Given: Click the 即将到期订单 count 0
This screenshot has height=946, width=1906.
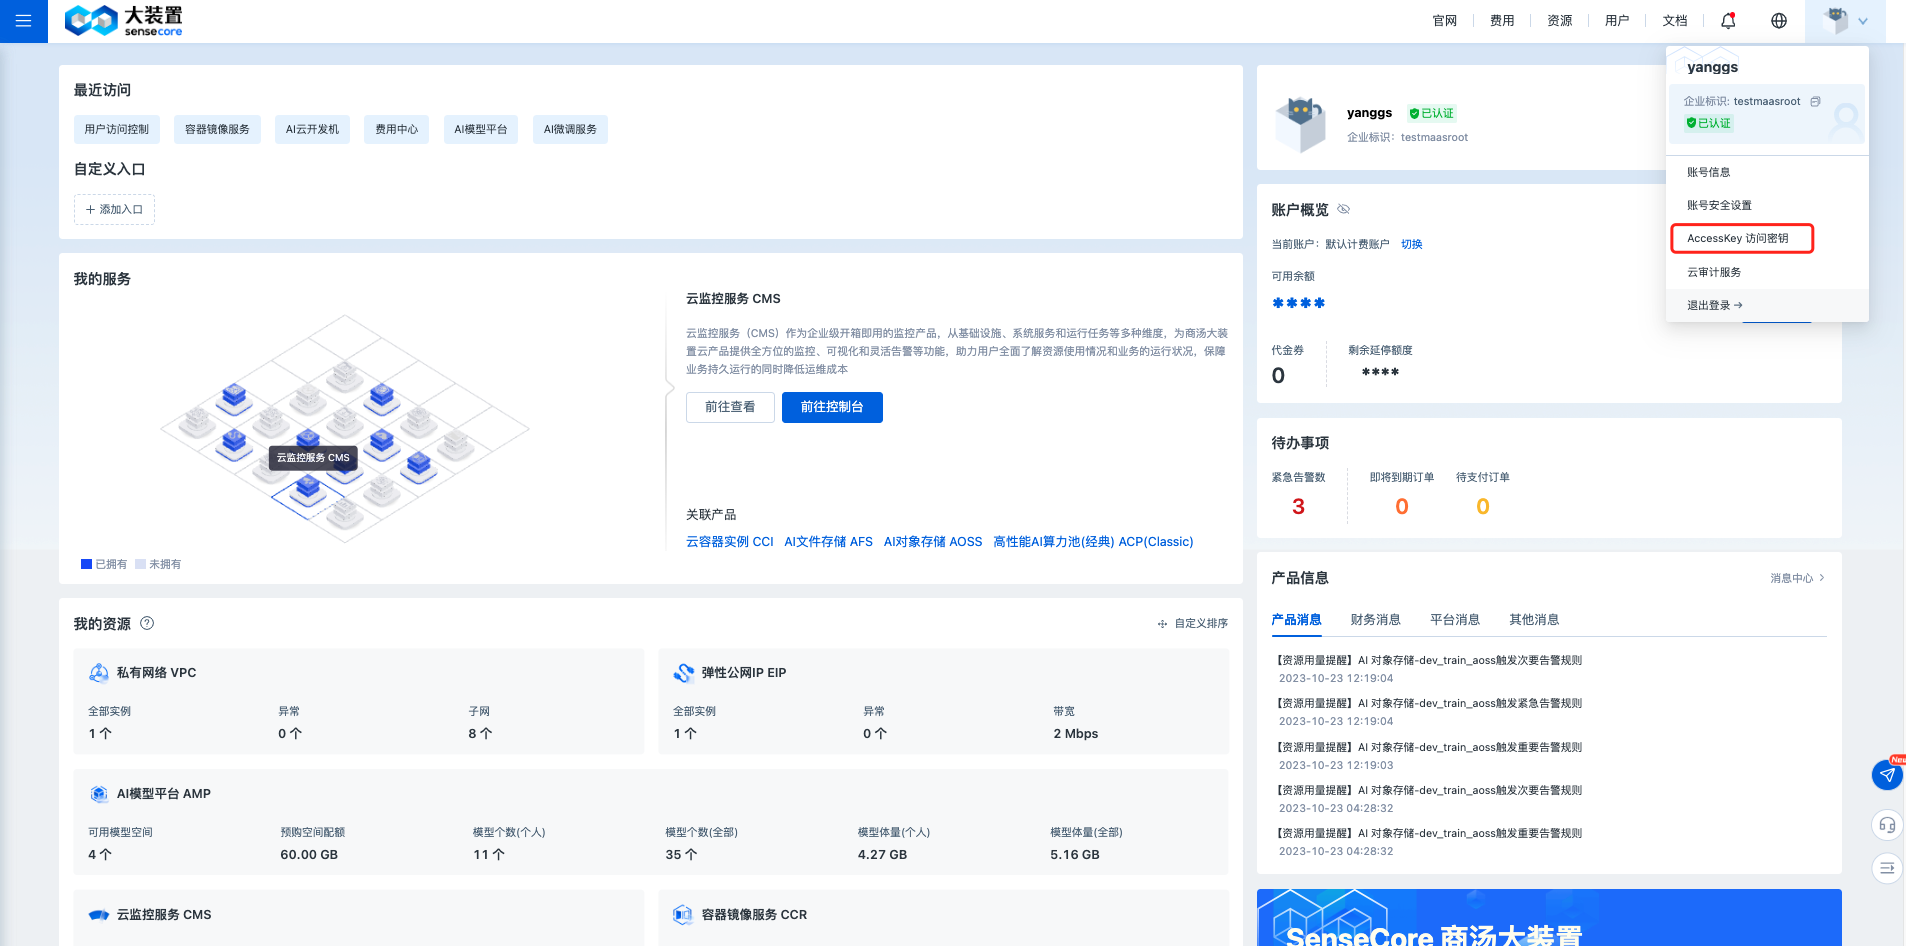Looking at the screenshot, I should (1401, 506).
